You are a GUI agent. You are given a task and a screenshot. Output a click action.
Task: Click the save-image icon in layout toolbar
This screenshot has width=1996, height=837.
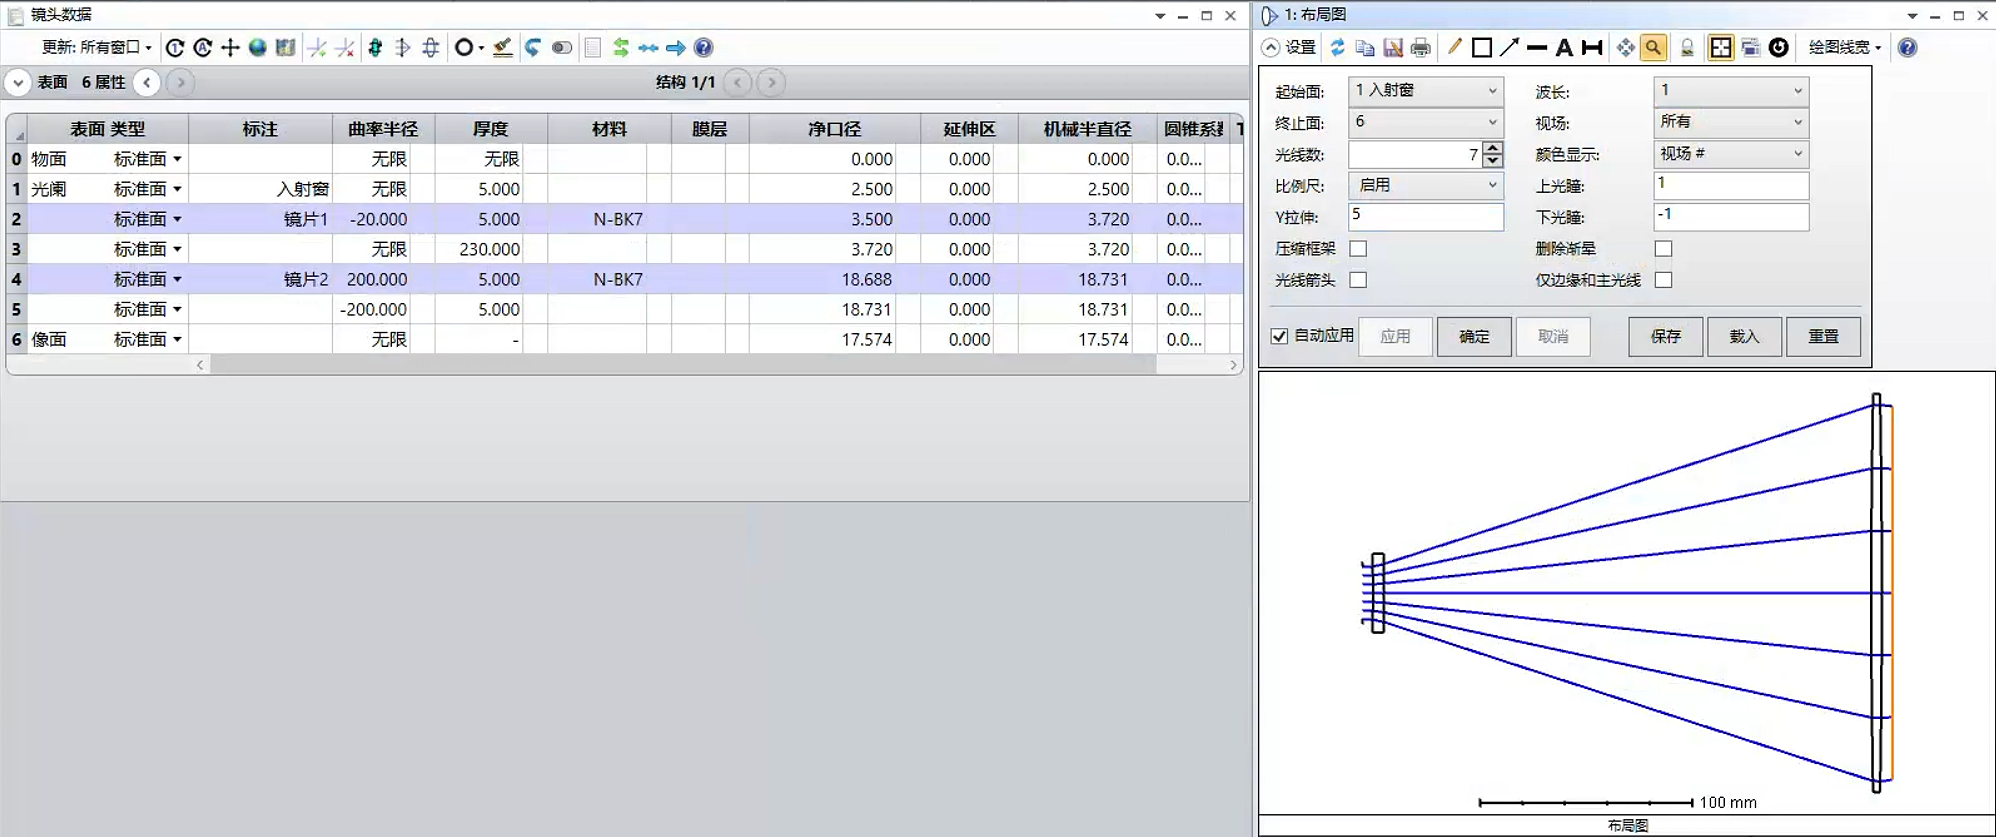(1393, 47)
